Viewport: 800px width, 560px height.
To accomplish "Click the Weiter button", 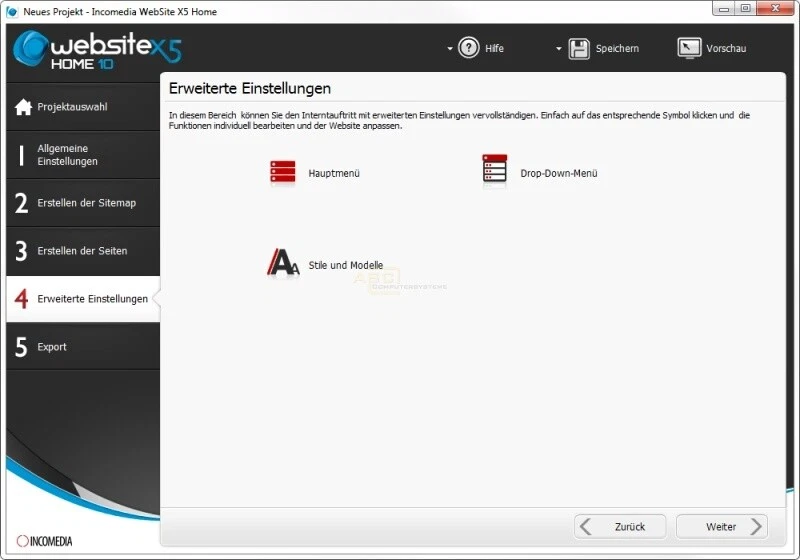I will point(722,526).
